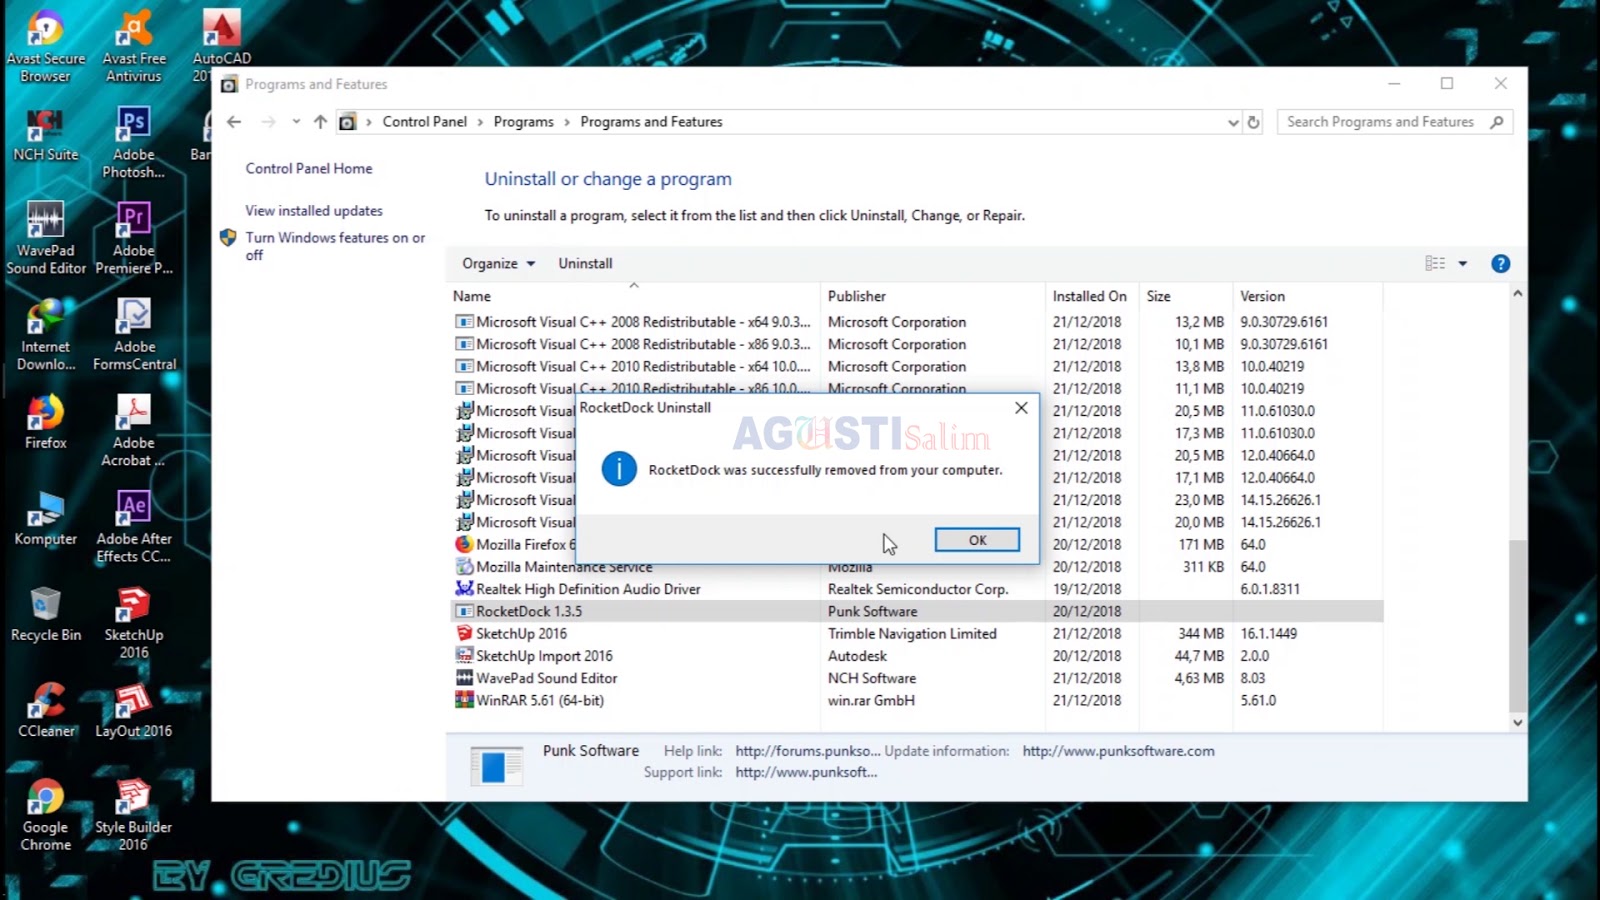Launch Internet Download Manager desktop icon
This screenshot has height=900, width=1600.
46,334
